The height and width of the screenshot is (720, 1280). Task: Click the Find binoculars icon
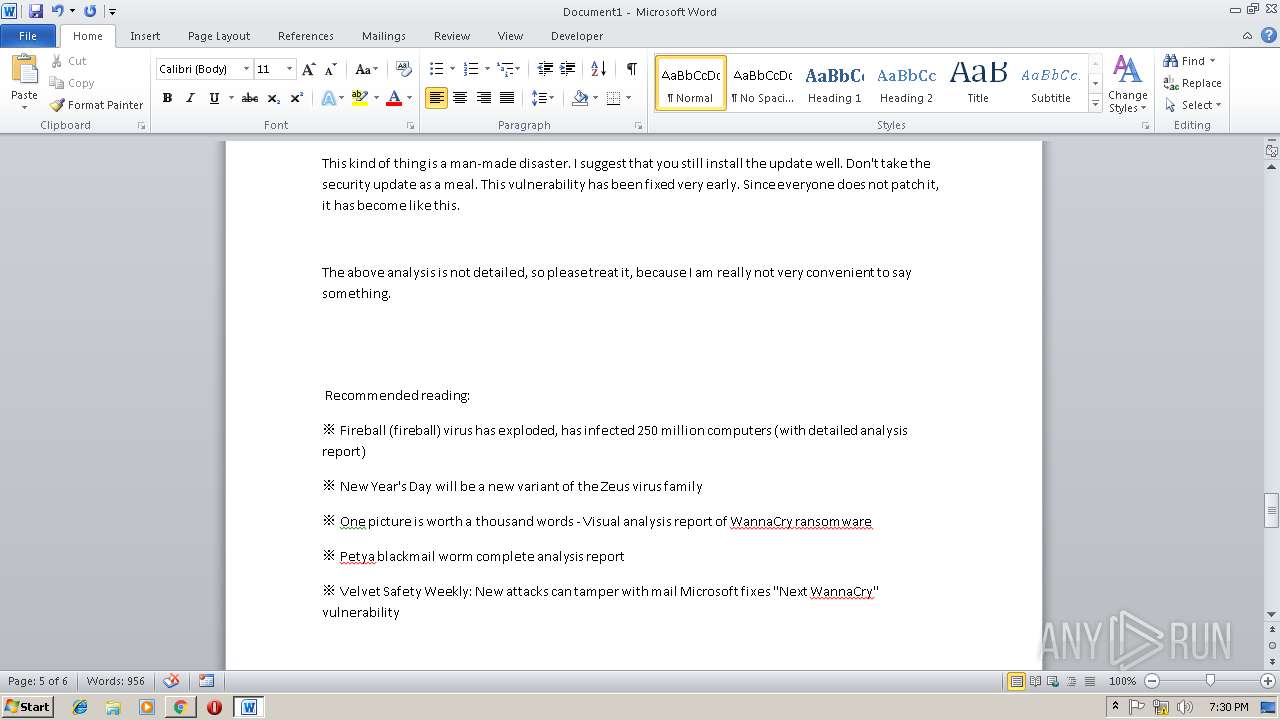tap(1171, 61)
